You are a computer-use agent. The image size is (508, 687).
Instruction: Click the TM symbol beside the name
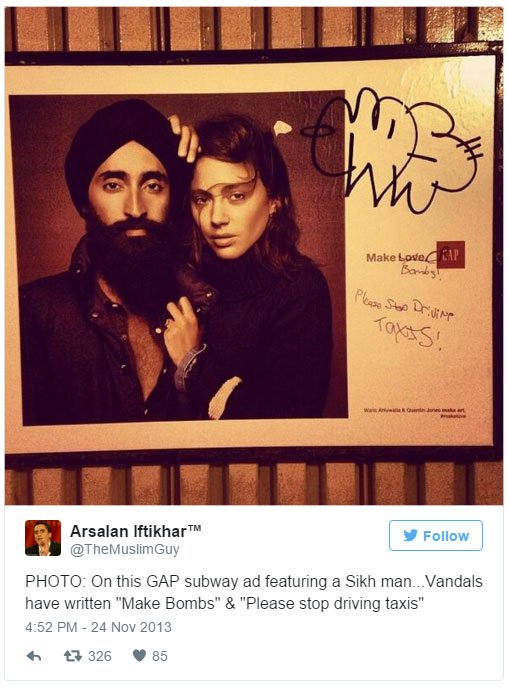point(195,528)
